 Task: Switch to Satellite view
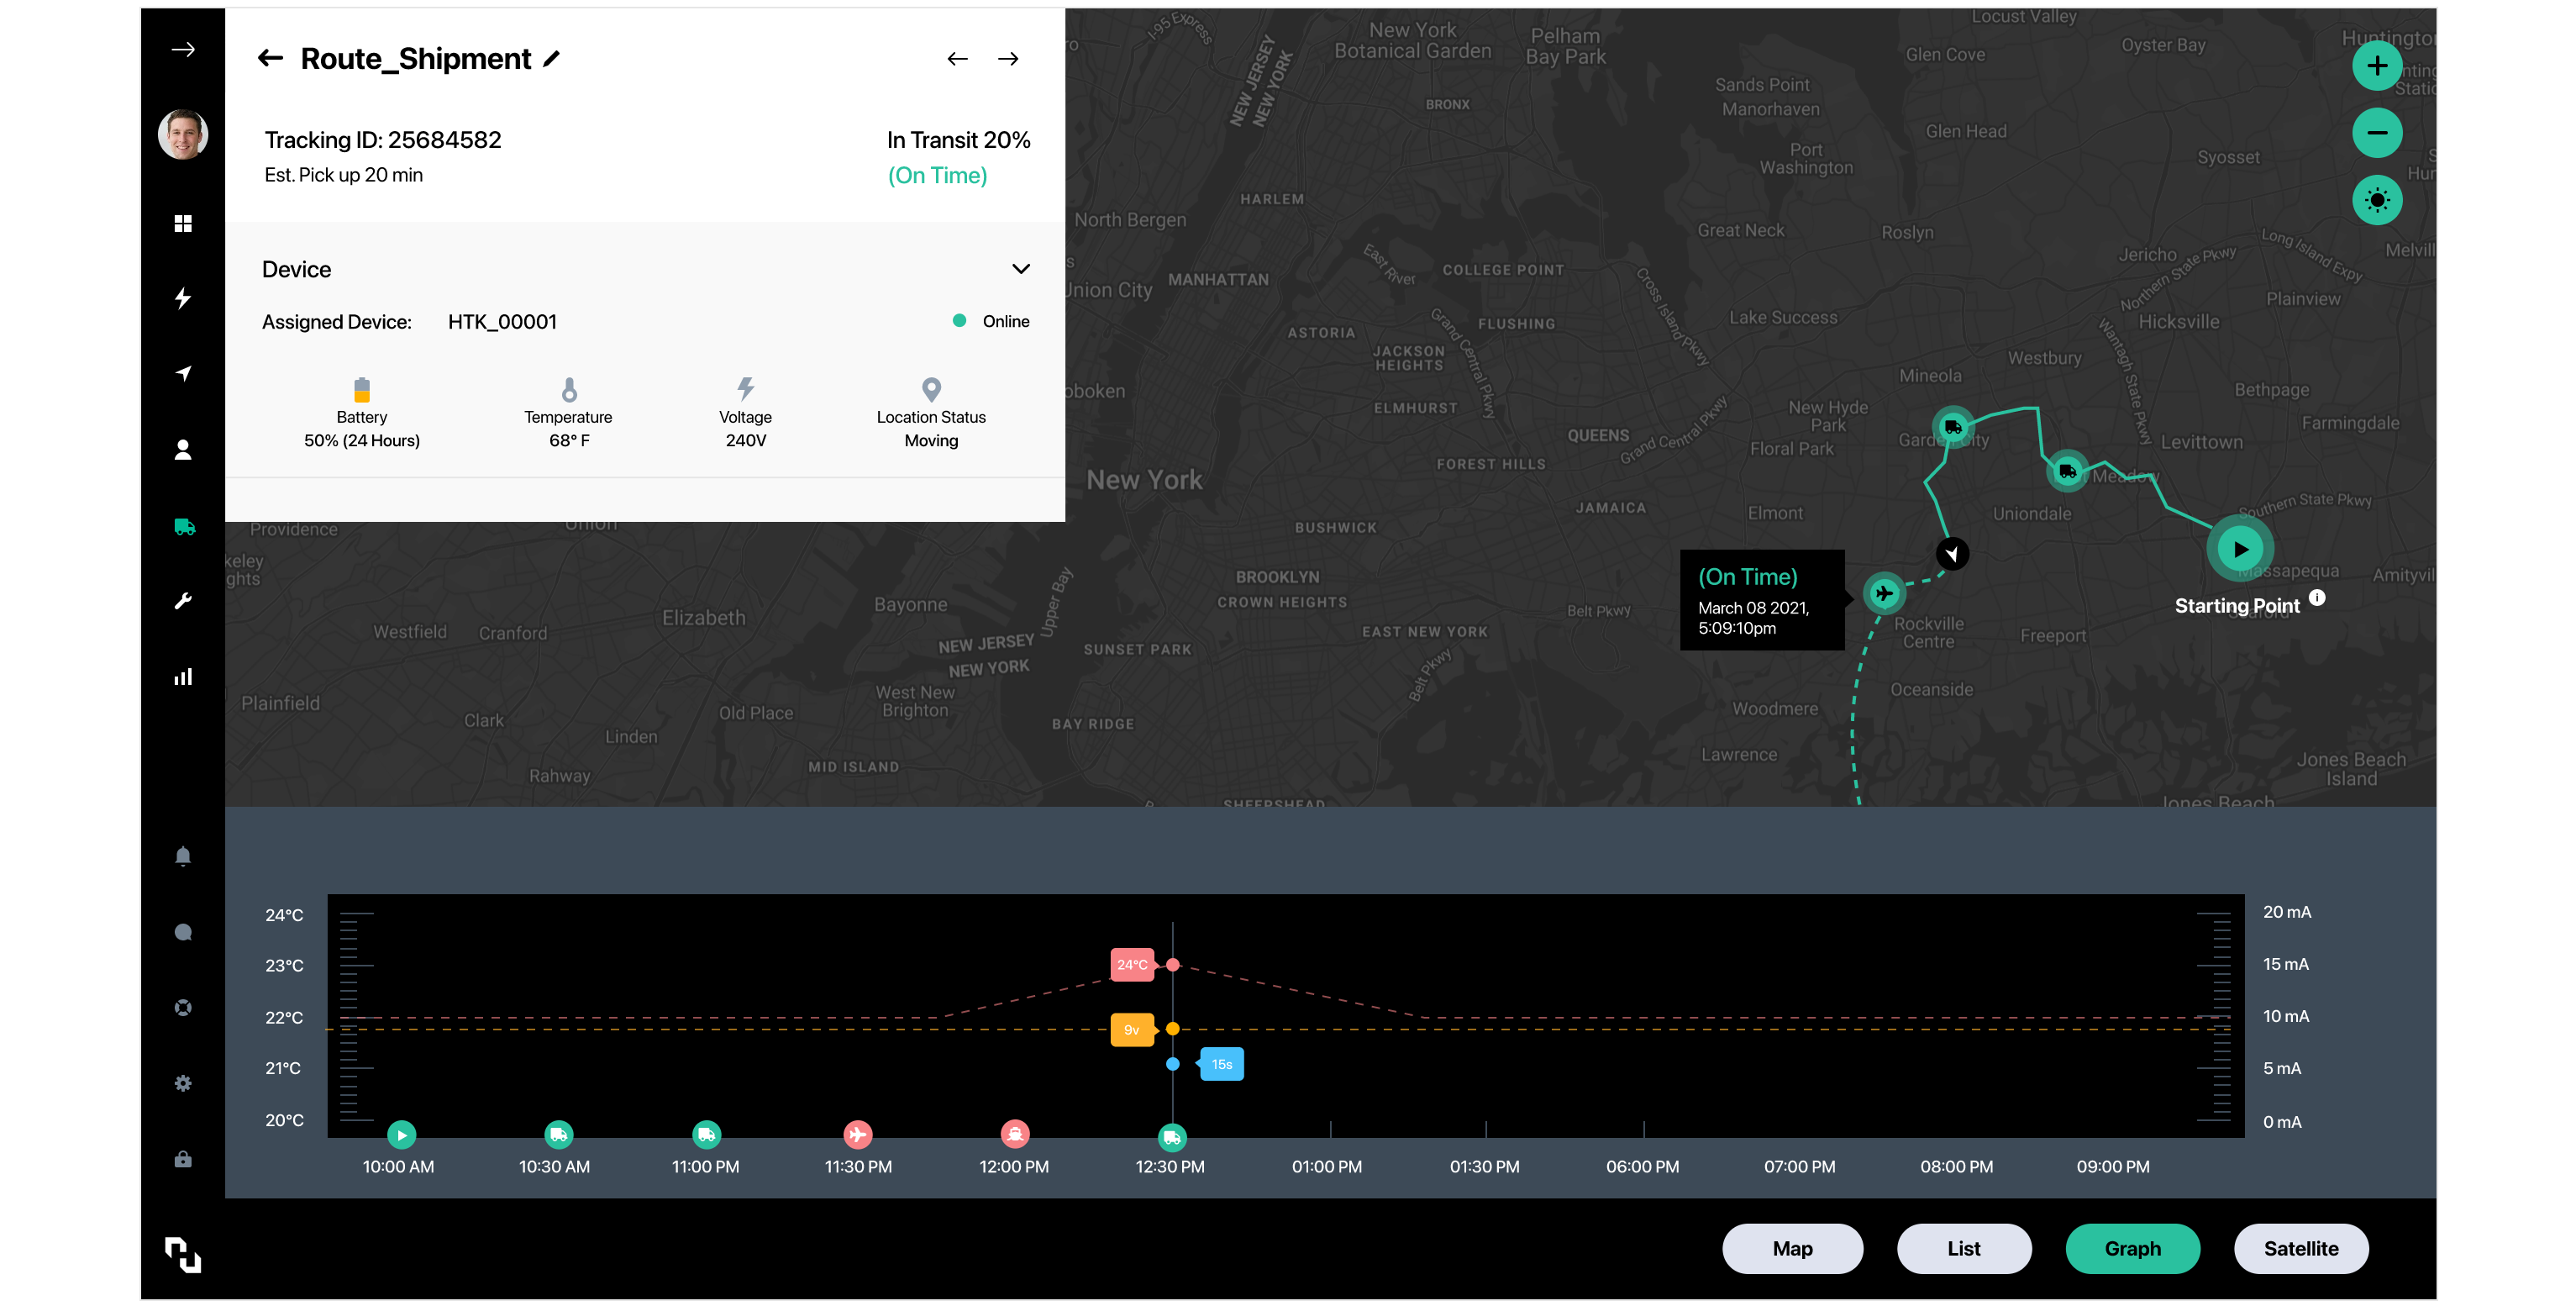click(x=2300, y=1248)
